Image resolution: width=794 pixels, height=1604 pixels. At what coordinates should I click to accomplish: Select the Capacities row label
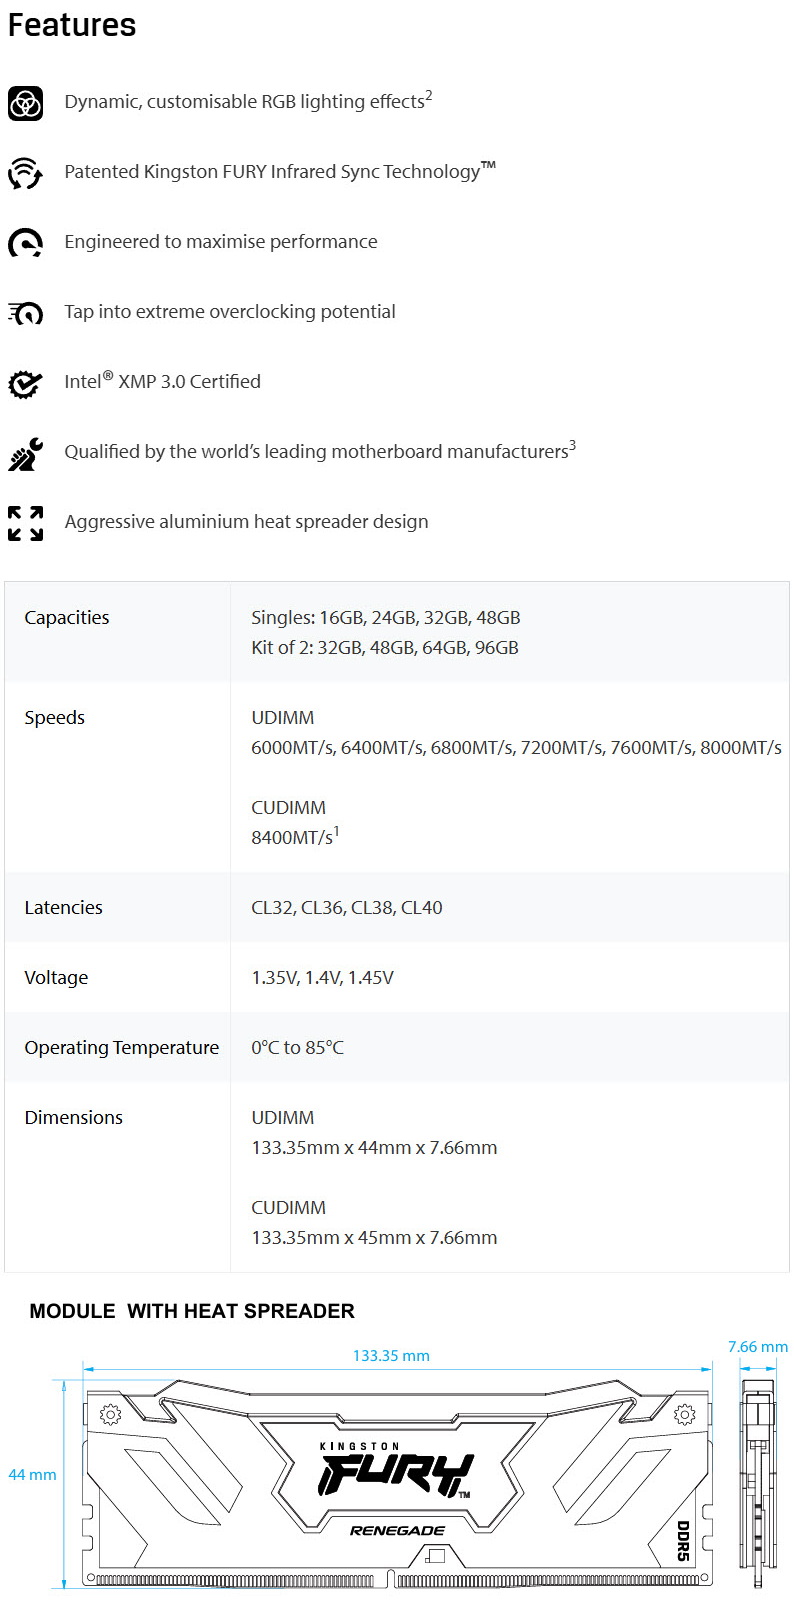click(67, 617)
